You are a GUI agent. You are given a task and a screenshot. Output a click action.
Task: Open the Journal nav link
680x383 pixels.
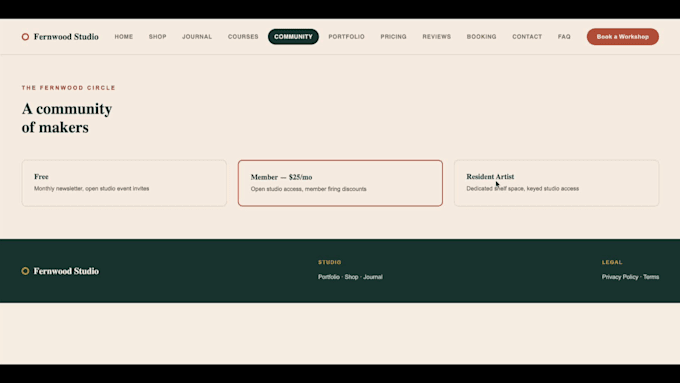[197, 37]
